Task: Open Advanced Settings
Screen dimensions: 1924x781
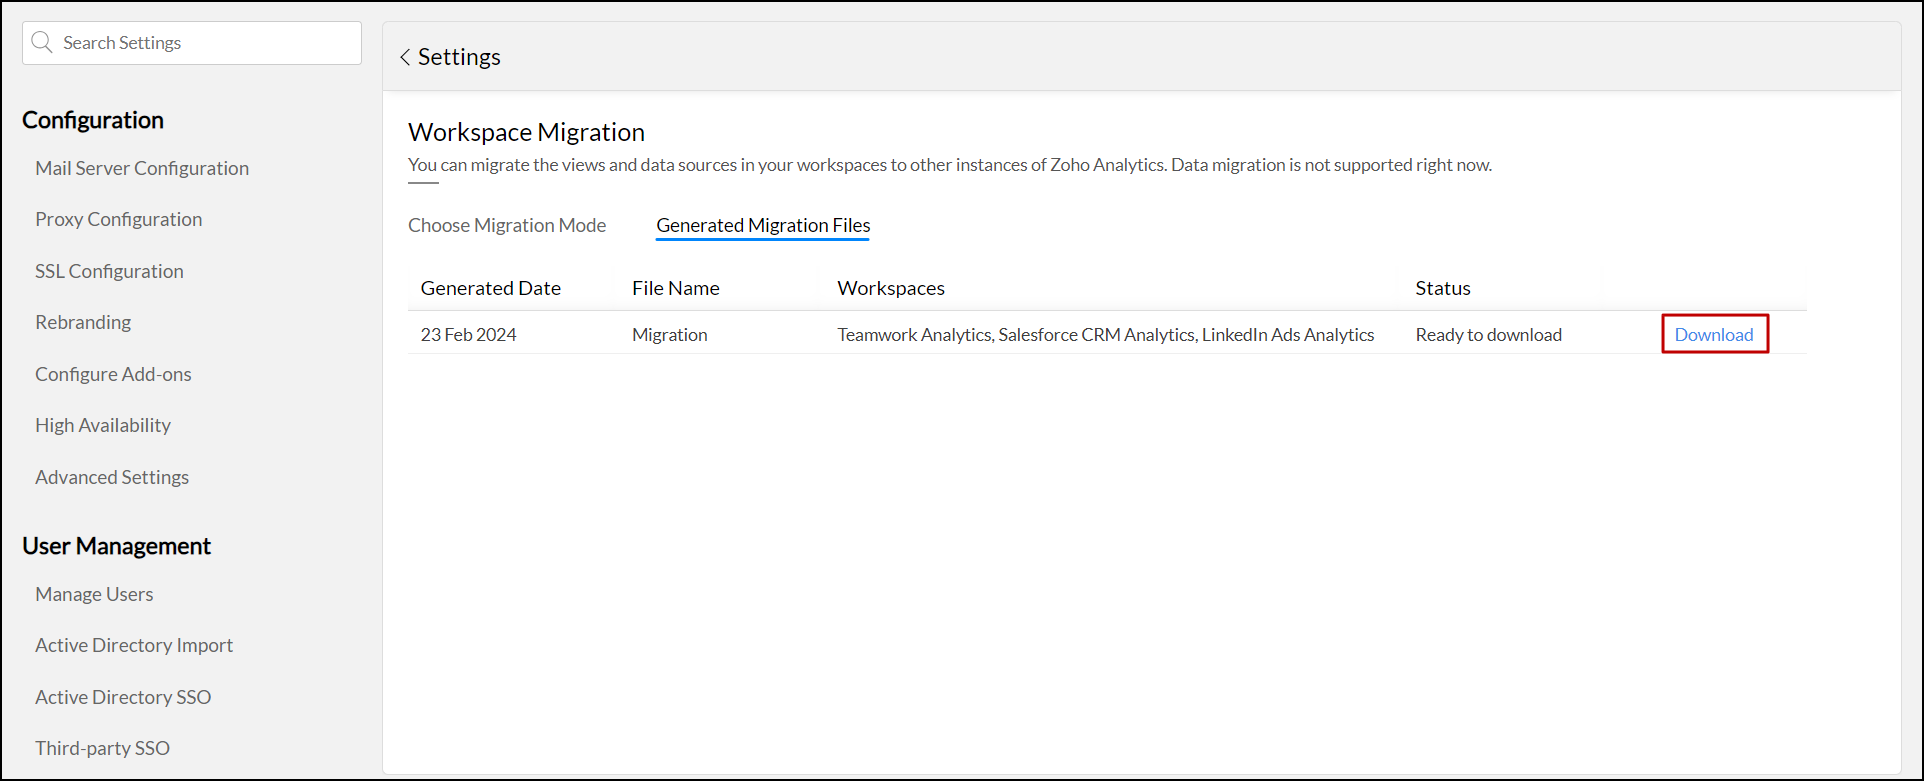Action: tap(112, 477)
